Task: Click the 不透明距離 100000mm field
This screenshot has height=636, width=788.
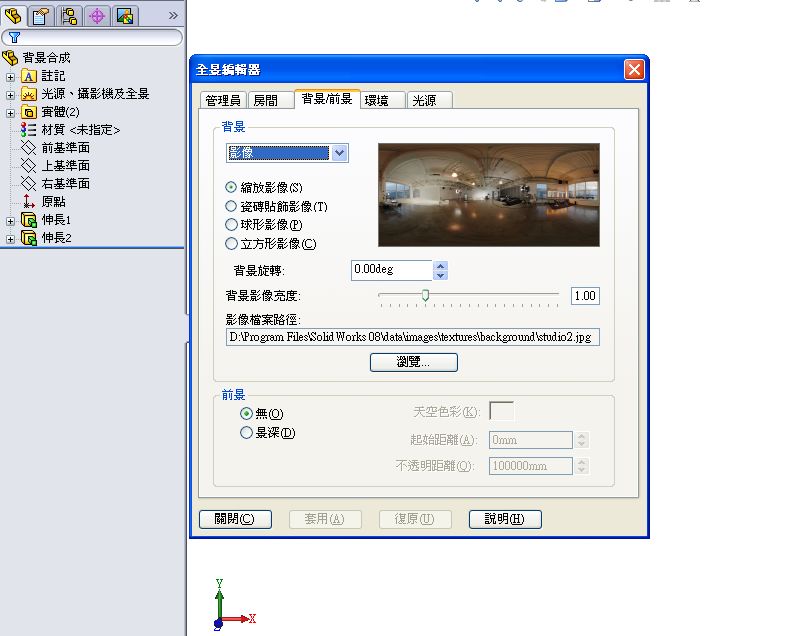Action: [x=531, y=466]
